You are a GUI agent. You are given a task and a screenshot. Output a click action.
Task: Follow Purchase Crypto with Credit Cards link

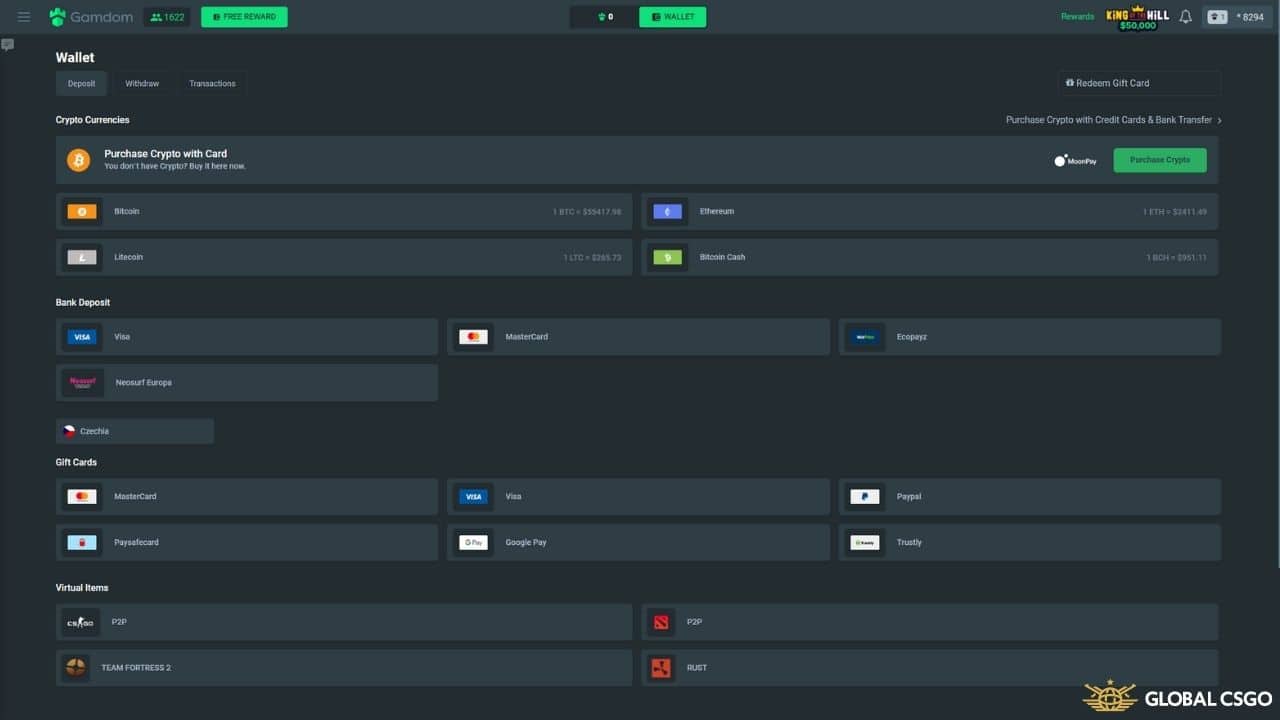(1114, 120)
